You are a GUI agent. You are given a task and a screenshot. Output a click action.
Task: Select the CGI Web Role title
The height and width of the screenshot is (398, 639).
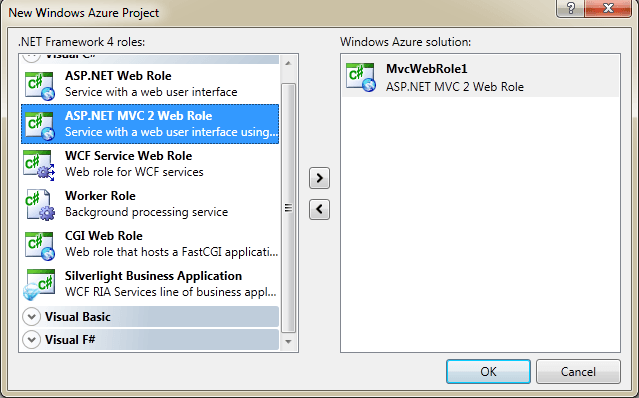point(104,235)
